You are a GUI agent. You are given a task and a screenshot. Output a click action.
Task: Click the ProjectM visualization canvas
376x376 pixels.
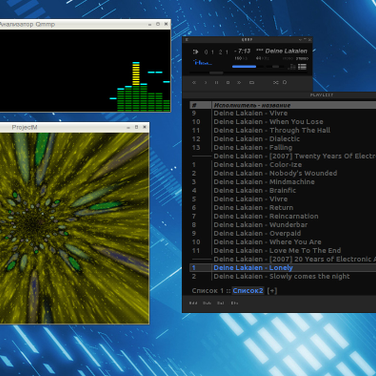pyautogui.click(x=74, y=228)
